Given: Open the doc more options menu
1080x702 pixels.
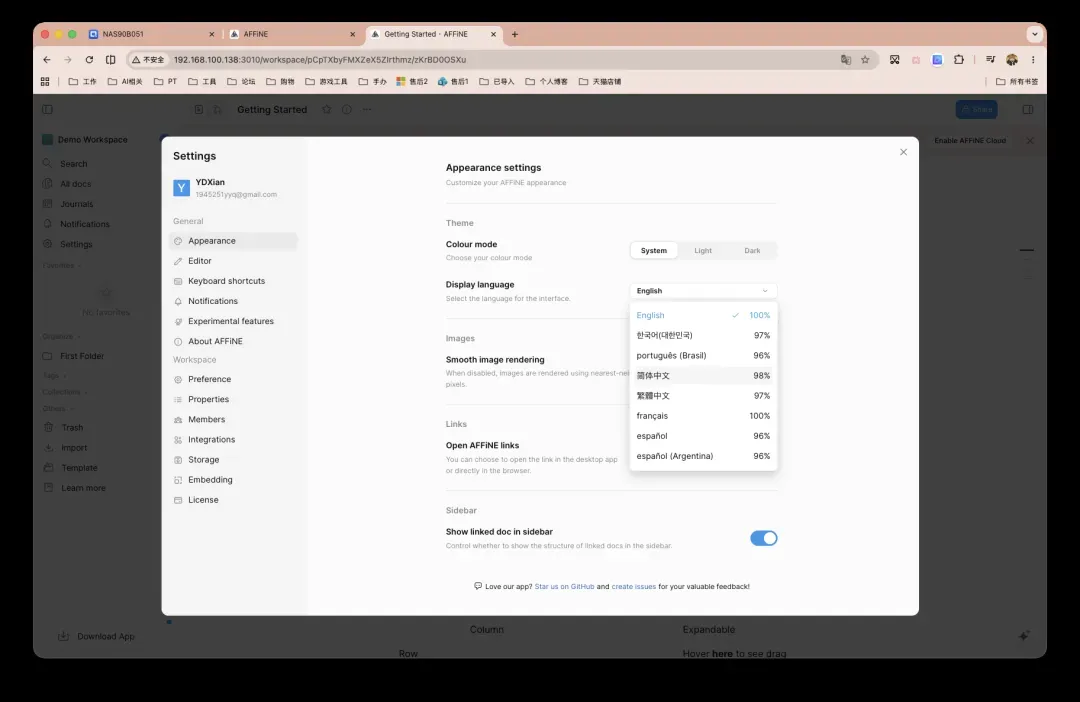Looking at the screenshot, I should click(x=367, y=110).
